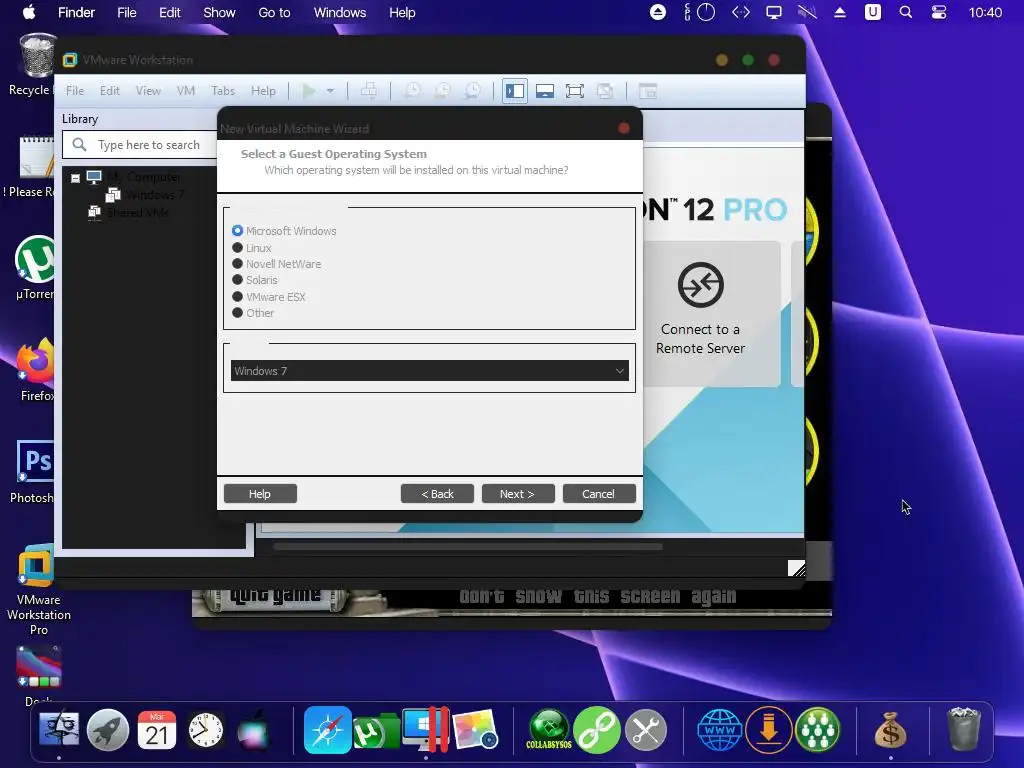Open the Collabsysos dock icon

coord(549,729)
